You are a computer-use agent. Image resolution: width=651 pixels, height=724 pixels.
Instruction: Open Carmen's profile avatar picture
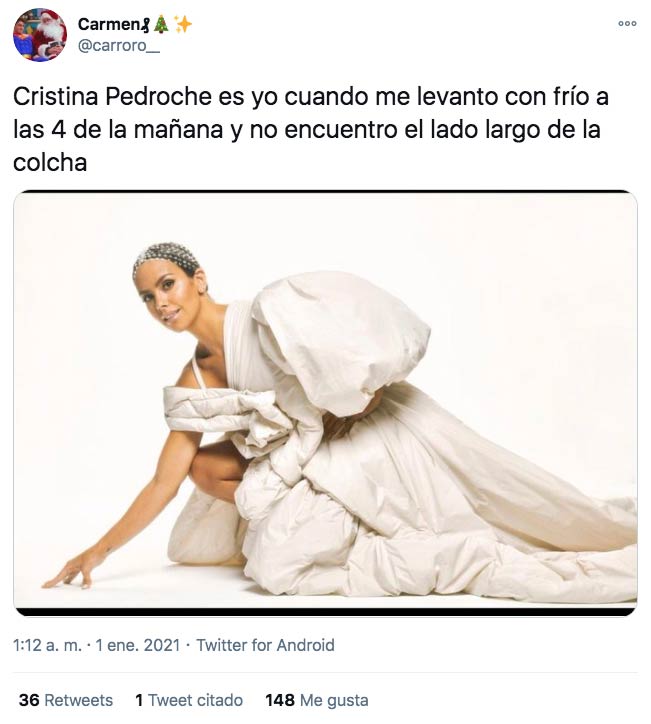(x=40, y=35)
